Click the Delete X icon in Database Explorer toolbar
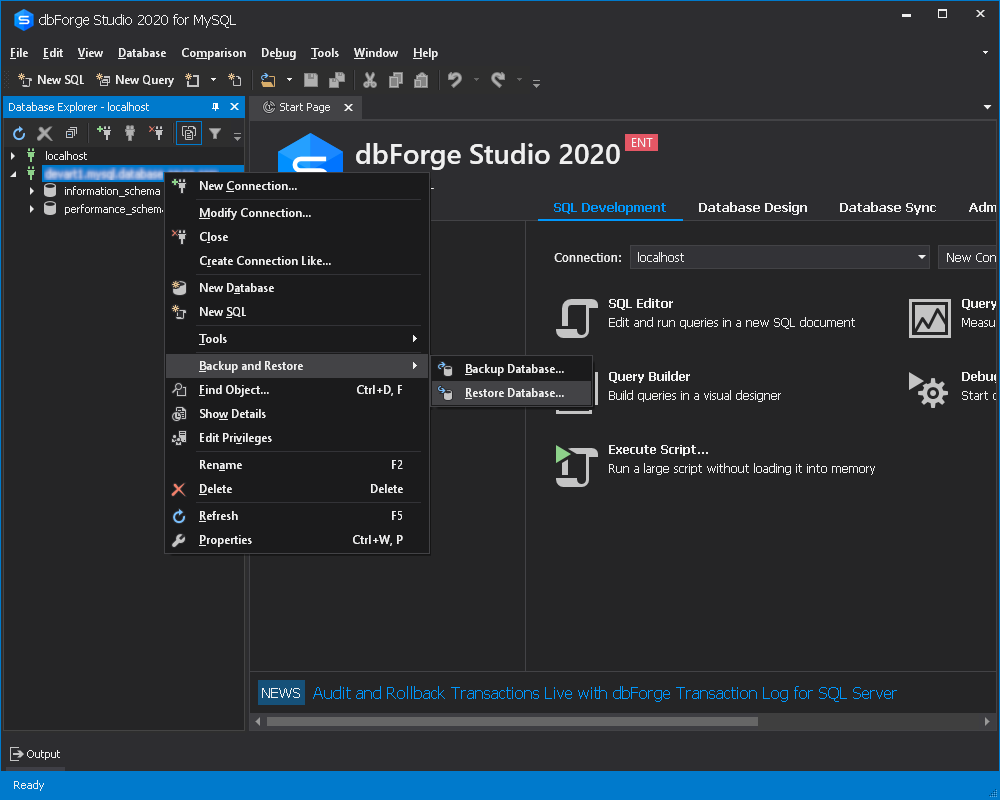This screenshot has width=1000, height=800. (45, 133)
